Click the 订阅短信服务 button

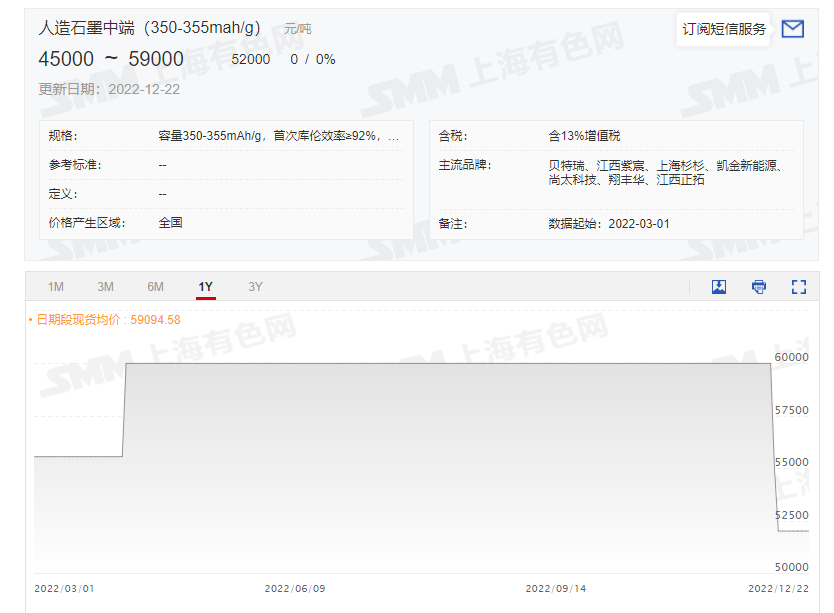[x=724, y=29]
